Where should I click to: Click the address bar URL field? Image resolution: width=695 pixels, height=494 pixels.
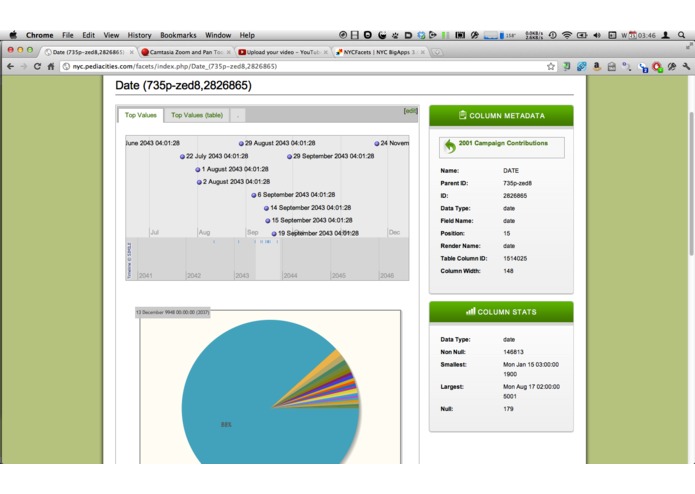click(x=306, y=66)
